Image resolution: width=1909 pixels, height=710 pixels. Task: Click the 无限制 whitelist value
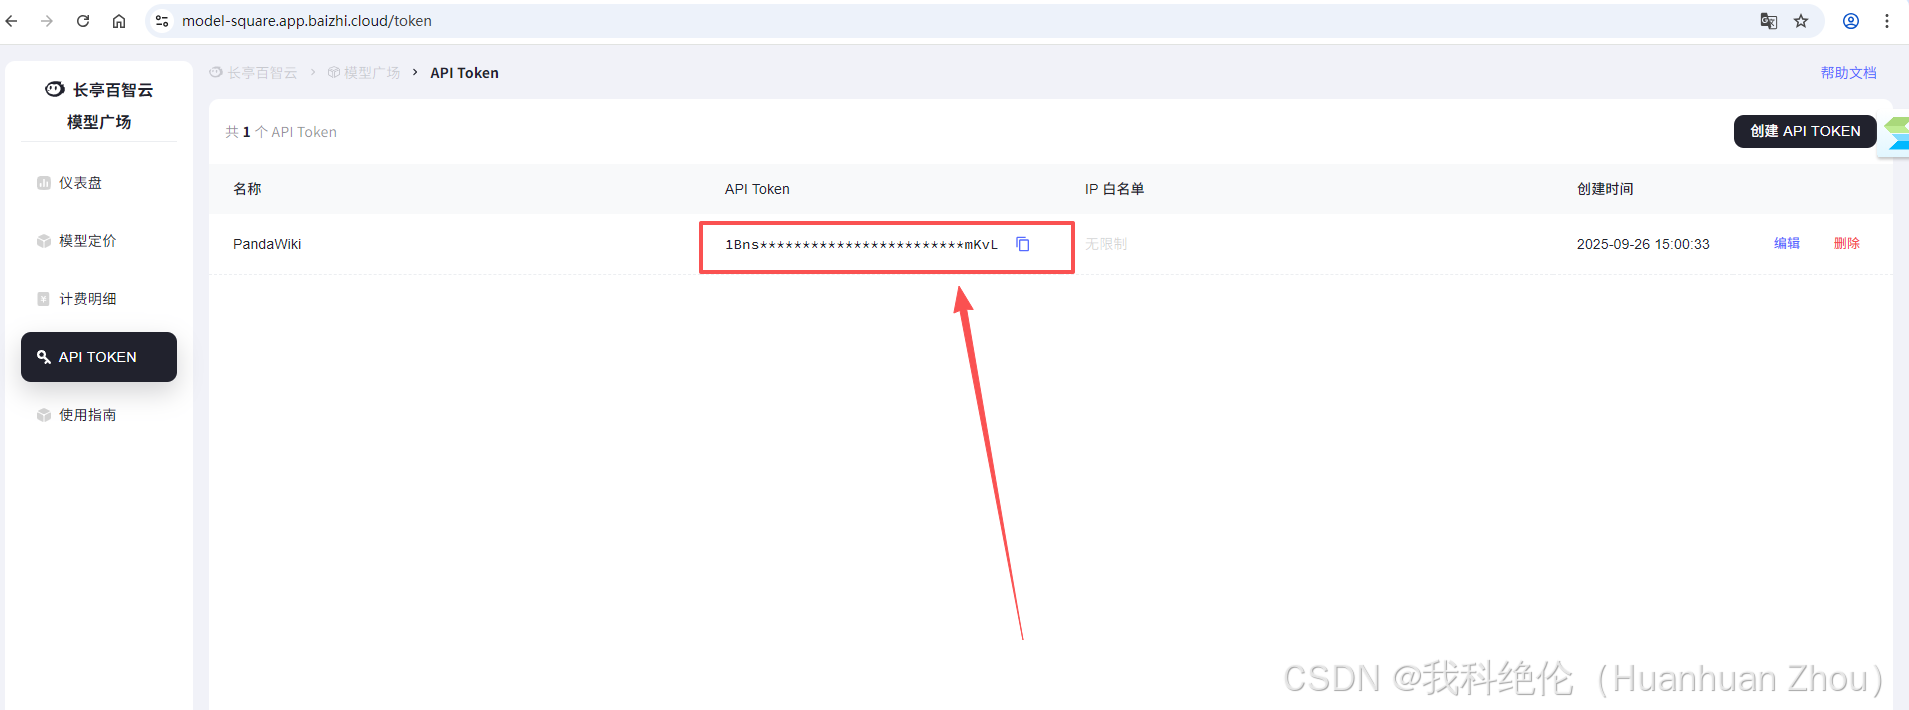coord(1106,244)
